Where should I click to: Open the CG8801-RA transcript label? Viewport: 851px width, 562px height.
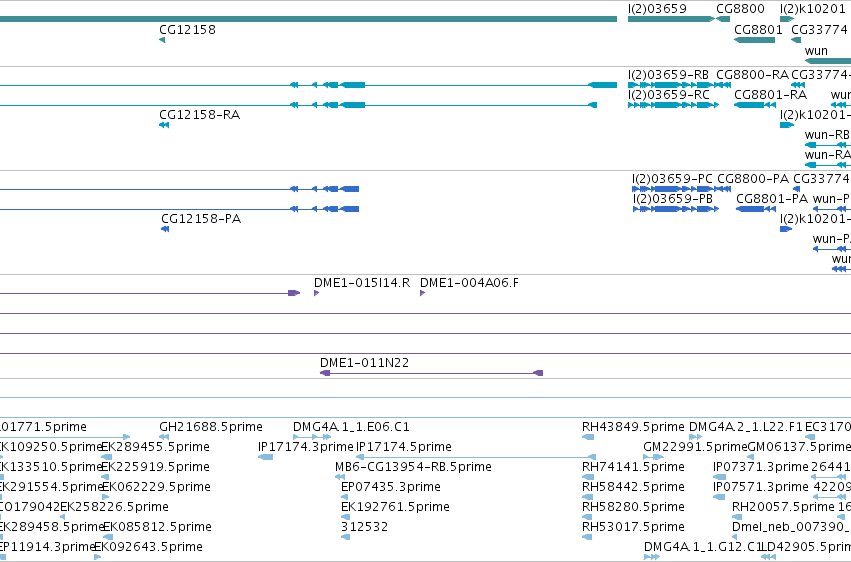coord(771,95)
